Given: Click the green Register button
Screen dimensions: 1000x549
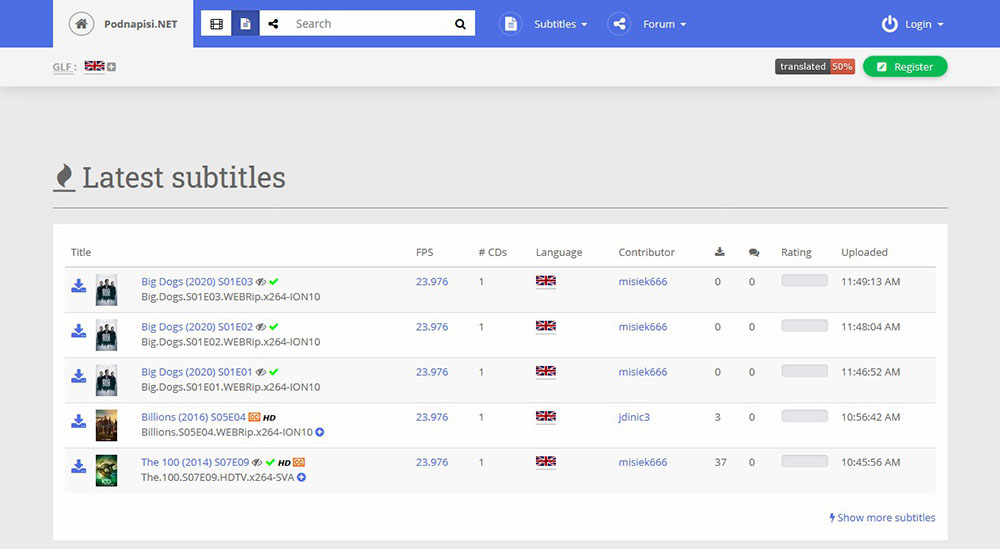Looking at the screenshot, I should [x=904, y=67].
